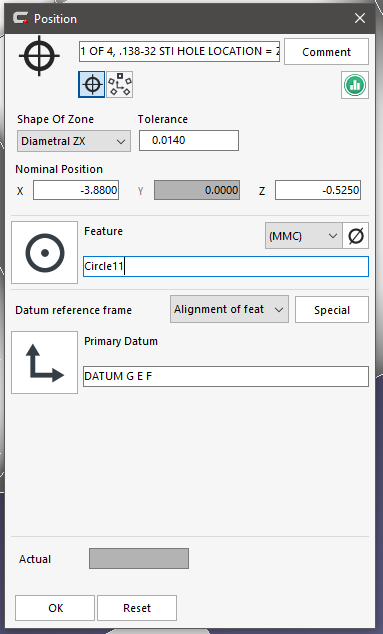The width and height of the screenshot is (383, 634).
Task: Toggle the pattern position mode icon
Action: [x=120, y=85]
